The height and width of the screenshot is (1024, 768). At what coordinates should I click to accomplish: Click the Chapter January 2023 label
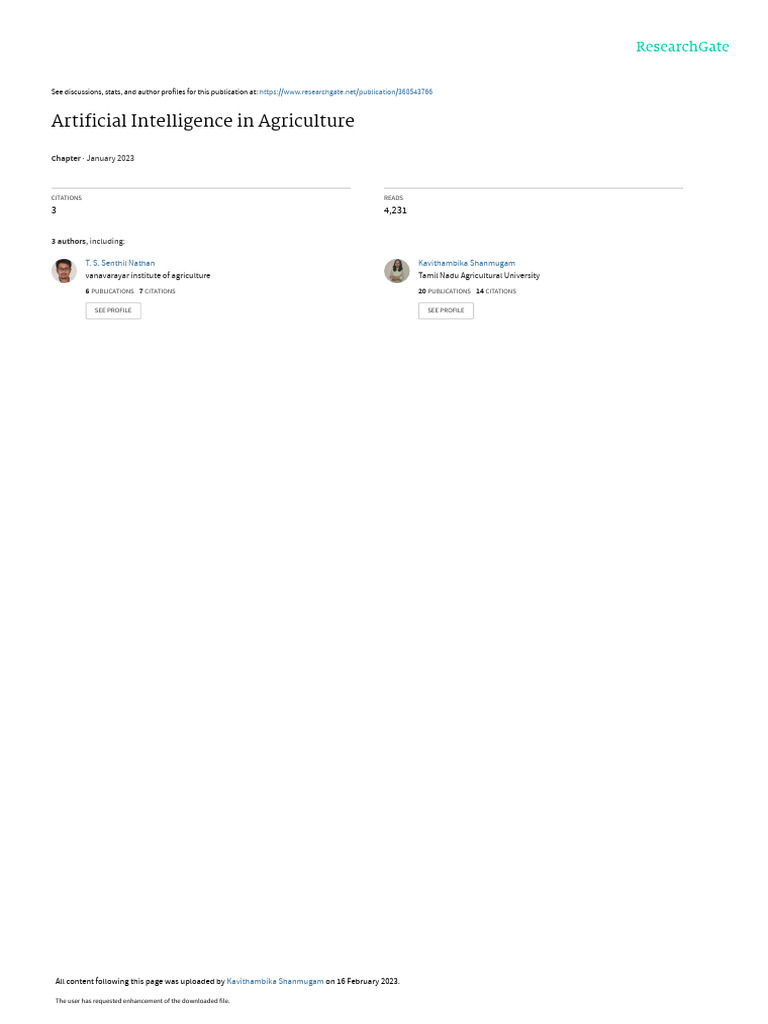[x=93, y=158]
